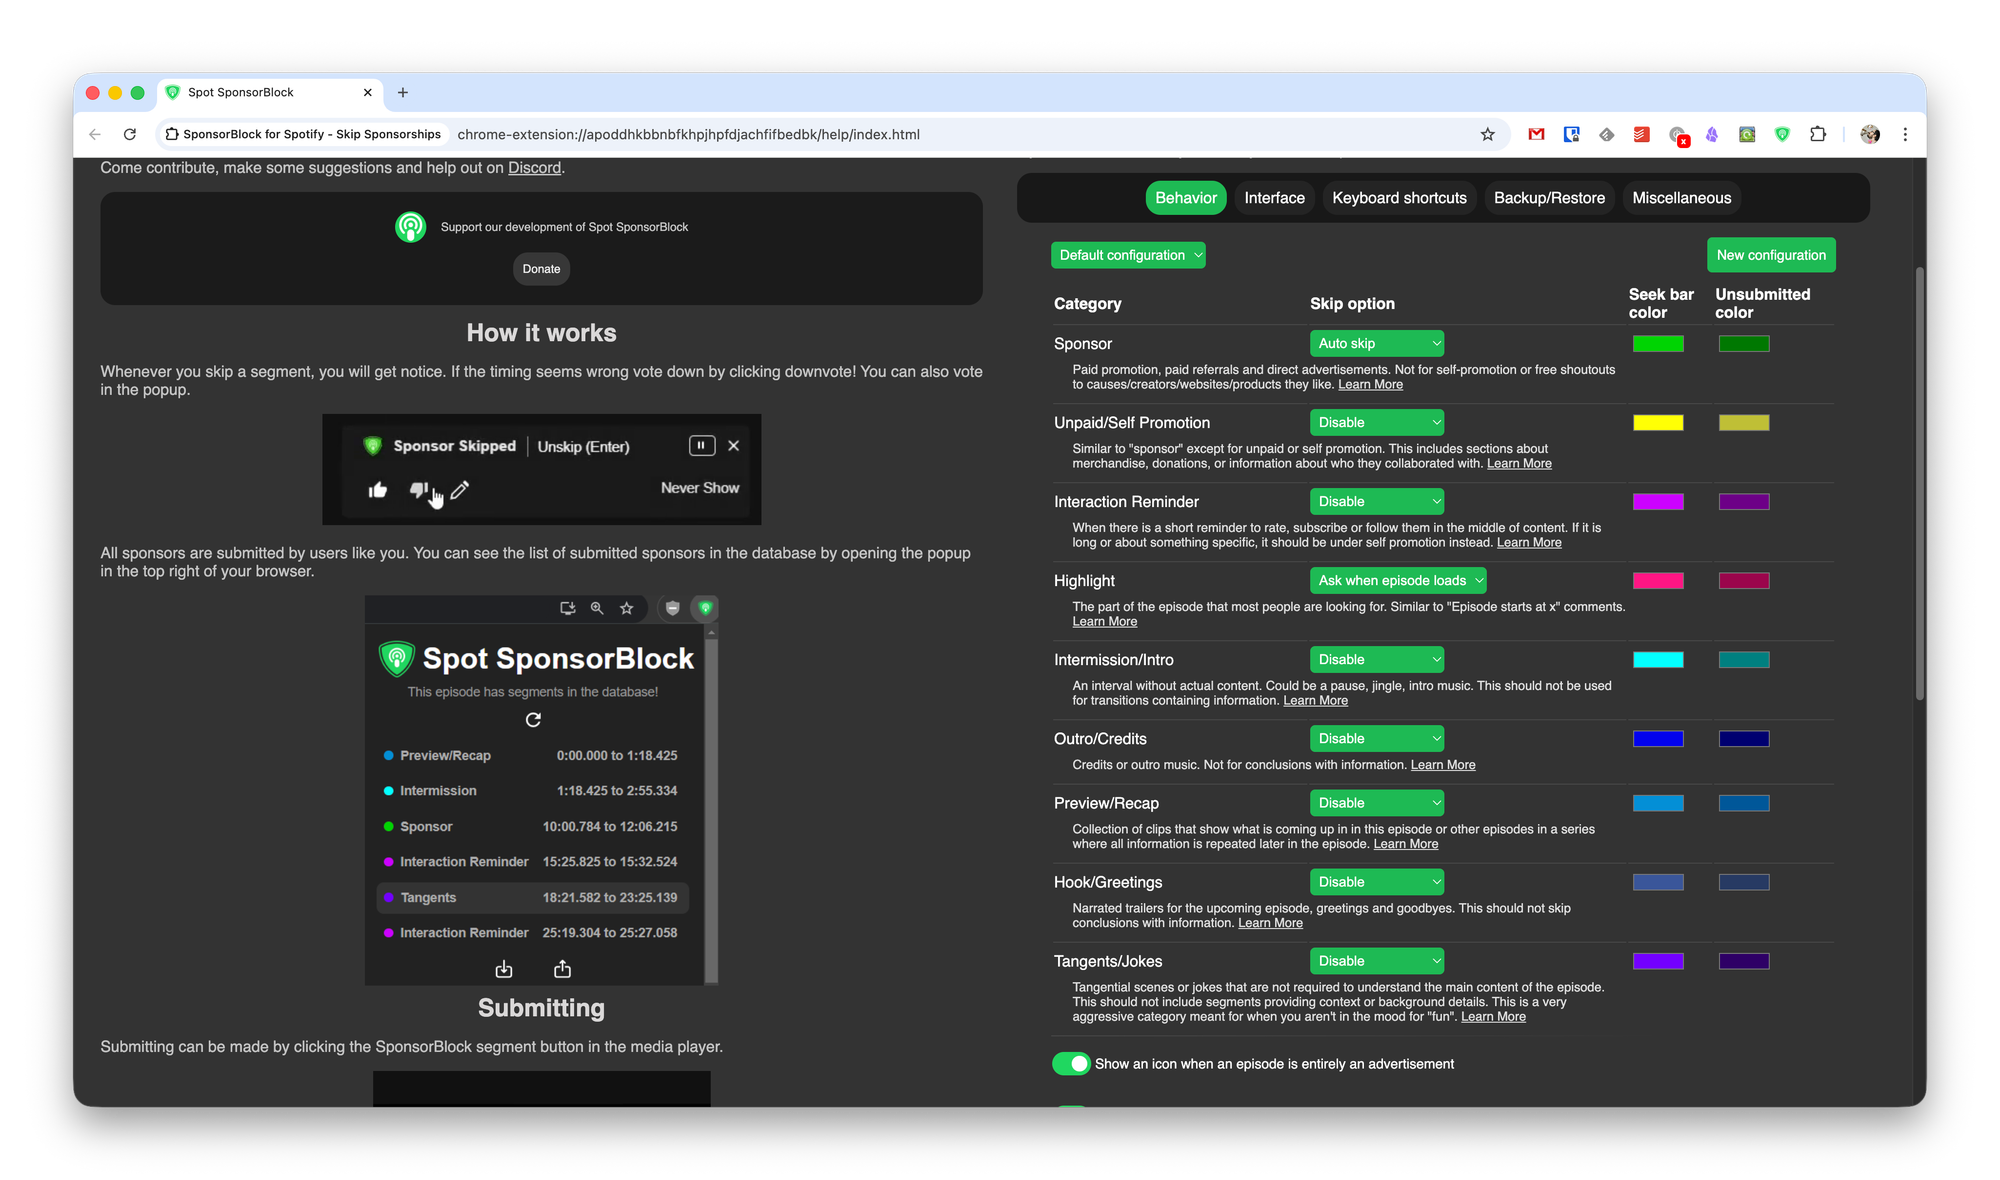Screen dimensions: 2000x1180
Task: Switch to the Interface tab
Action: [x=1274, y=198]
